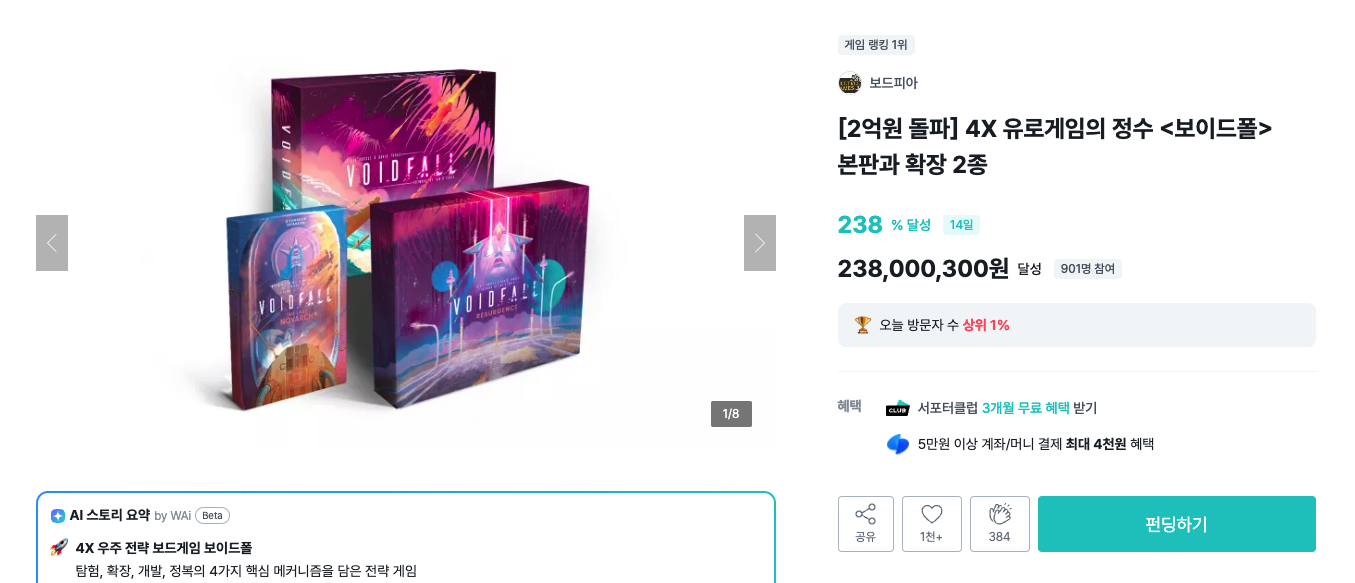
Task: Open the 보드피아 maker name link
Action: click(x=893, y=83)
